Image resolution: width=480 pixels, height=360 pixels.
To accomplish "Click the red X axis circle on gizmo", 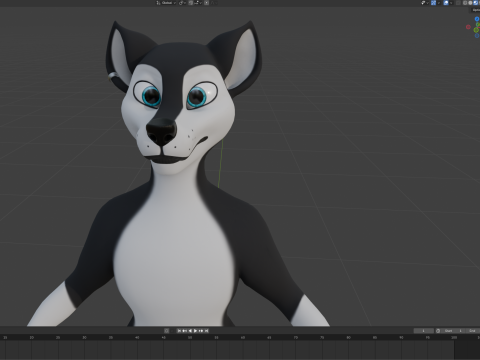I will click(x=468, y=27).
